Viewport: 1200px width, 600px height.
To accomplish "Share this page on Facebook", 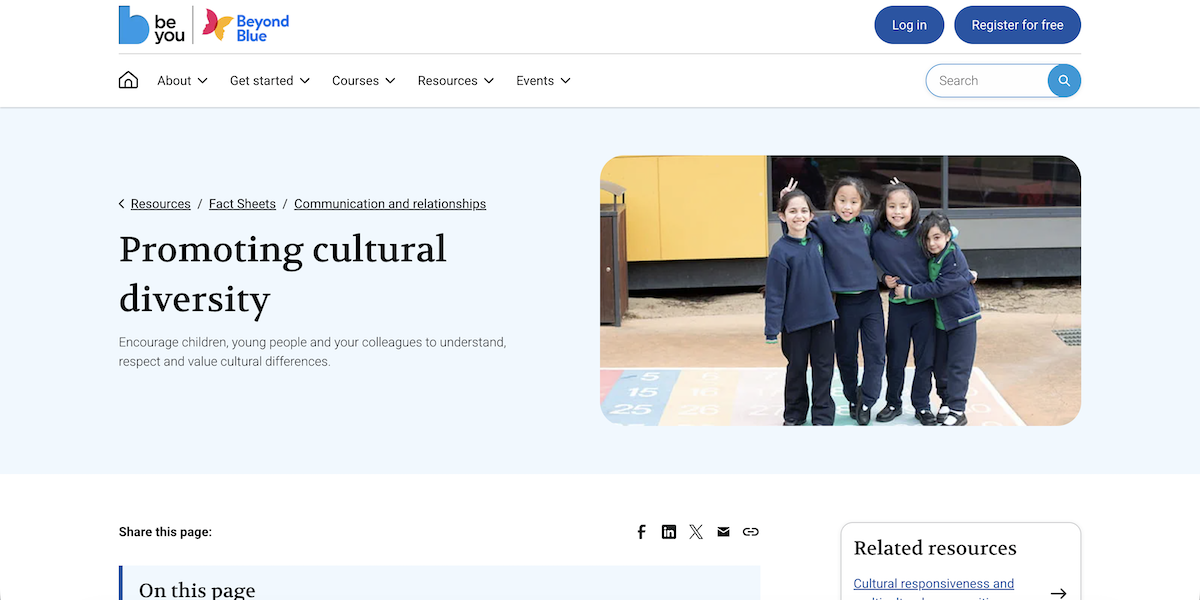I will click(x=641, y=532).
